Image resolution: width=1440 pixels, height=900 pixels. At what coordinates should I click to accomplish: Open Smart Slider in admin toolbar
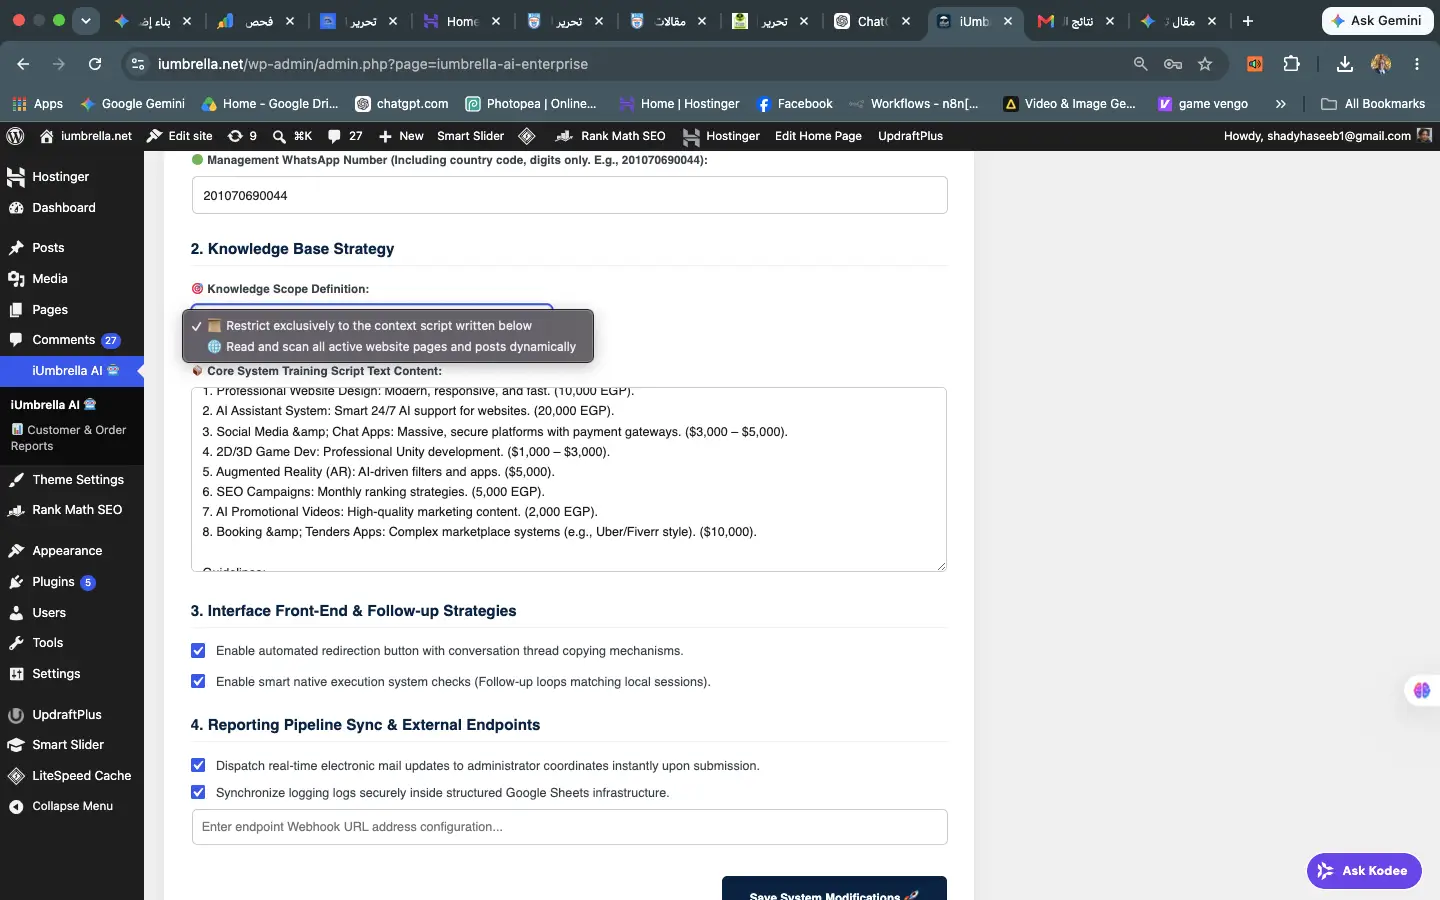pos(470,136)
